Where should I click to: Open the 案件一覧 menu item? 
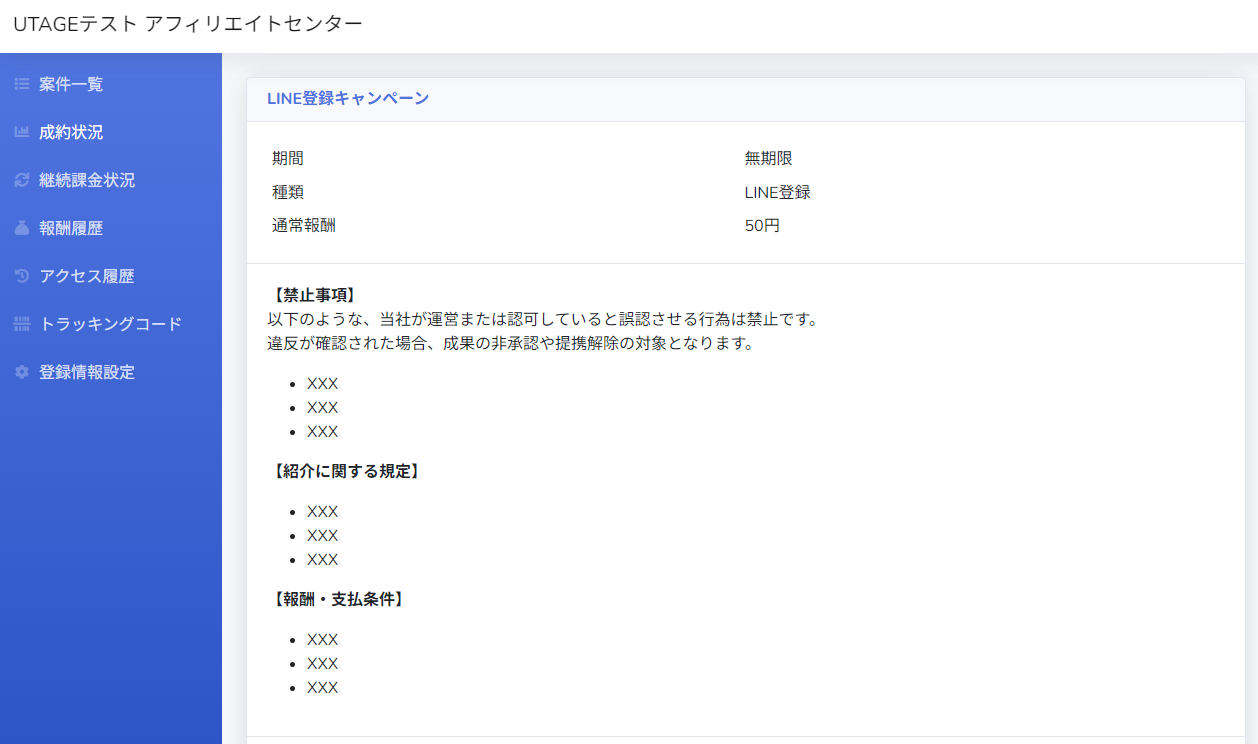[71, 84]
